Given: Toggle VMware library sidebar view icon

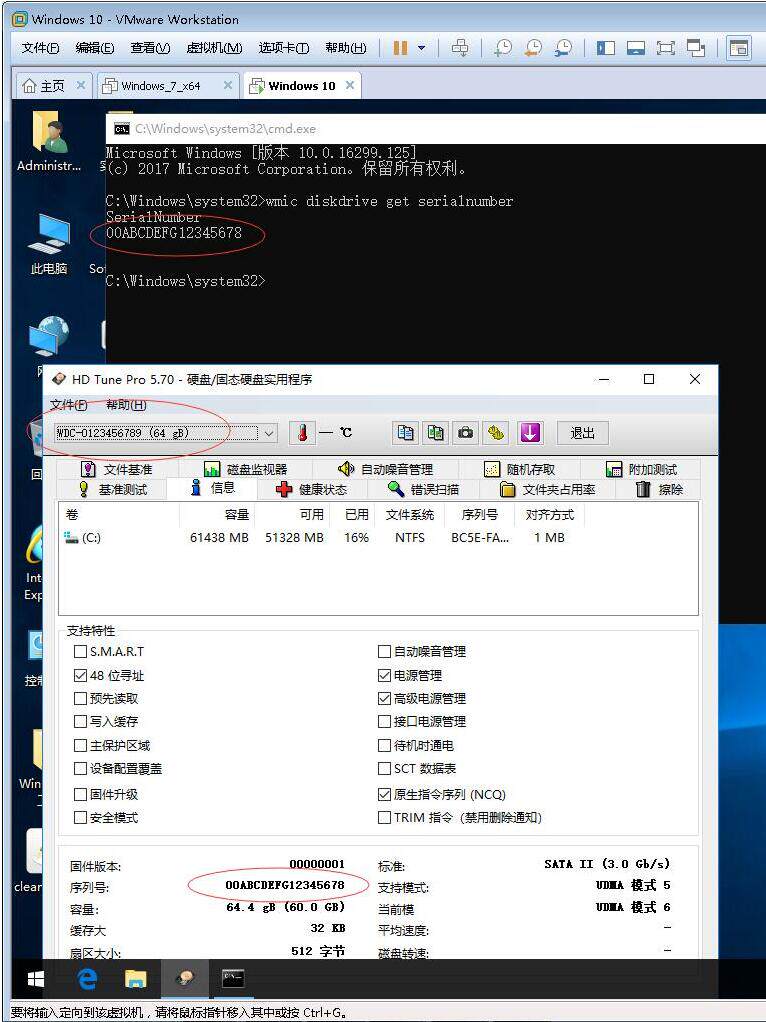Looking at the screenshot, I should pos(606,48).
